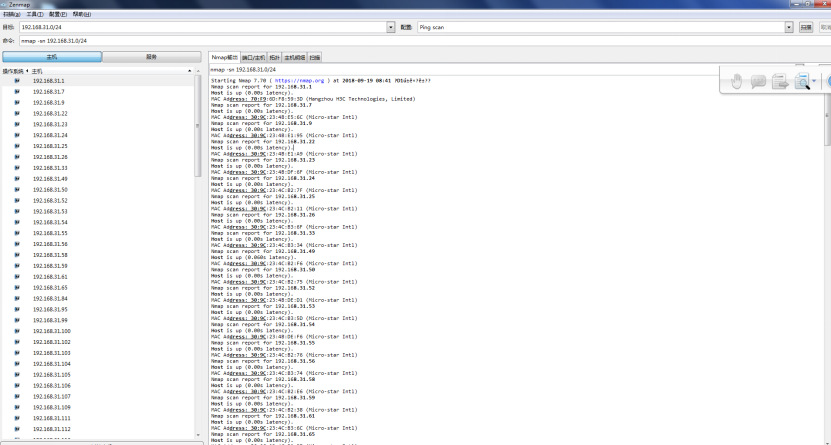Open the target address dropdown arrow
The height and width of the screenshot is (445, 831).
tap(391, 27)
